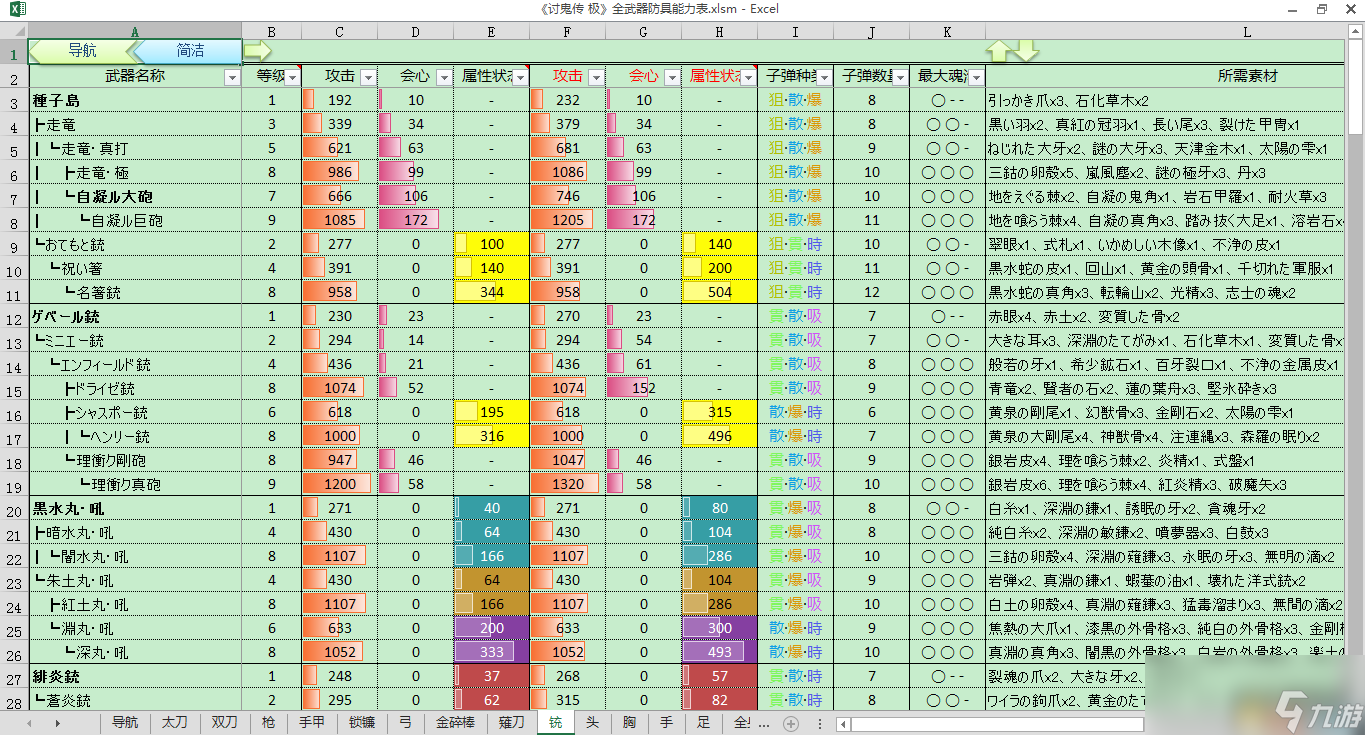
Task: Select column F header
Action: 567,32
